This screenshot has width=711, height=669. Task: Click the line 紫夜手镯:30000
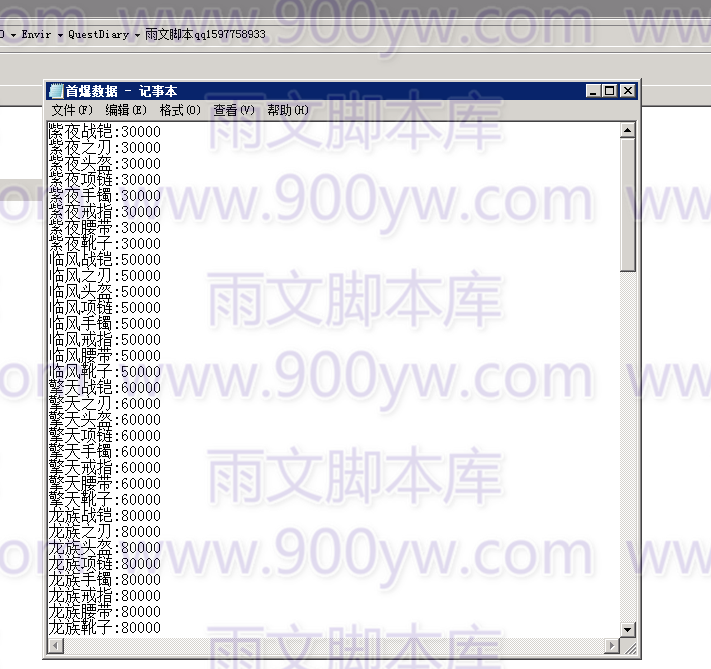pos(105,195)
